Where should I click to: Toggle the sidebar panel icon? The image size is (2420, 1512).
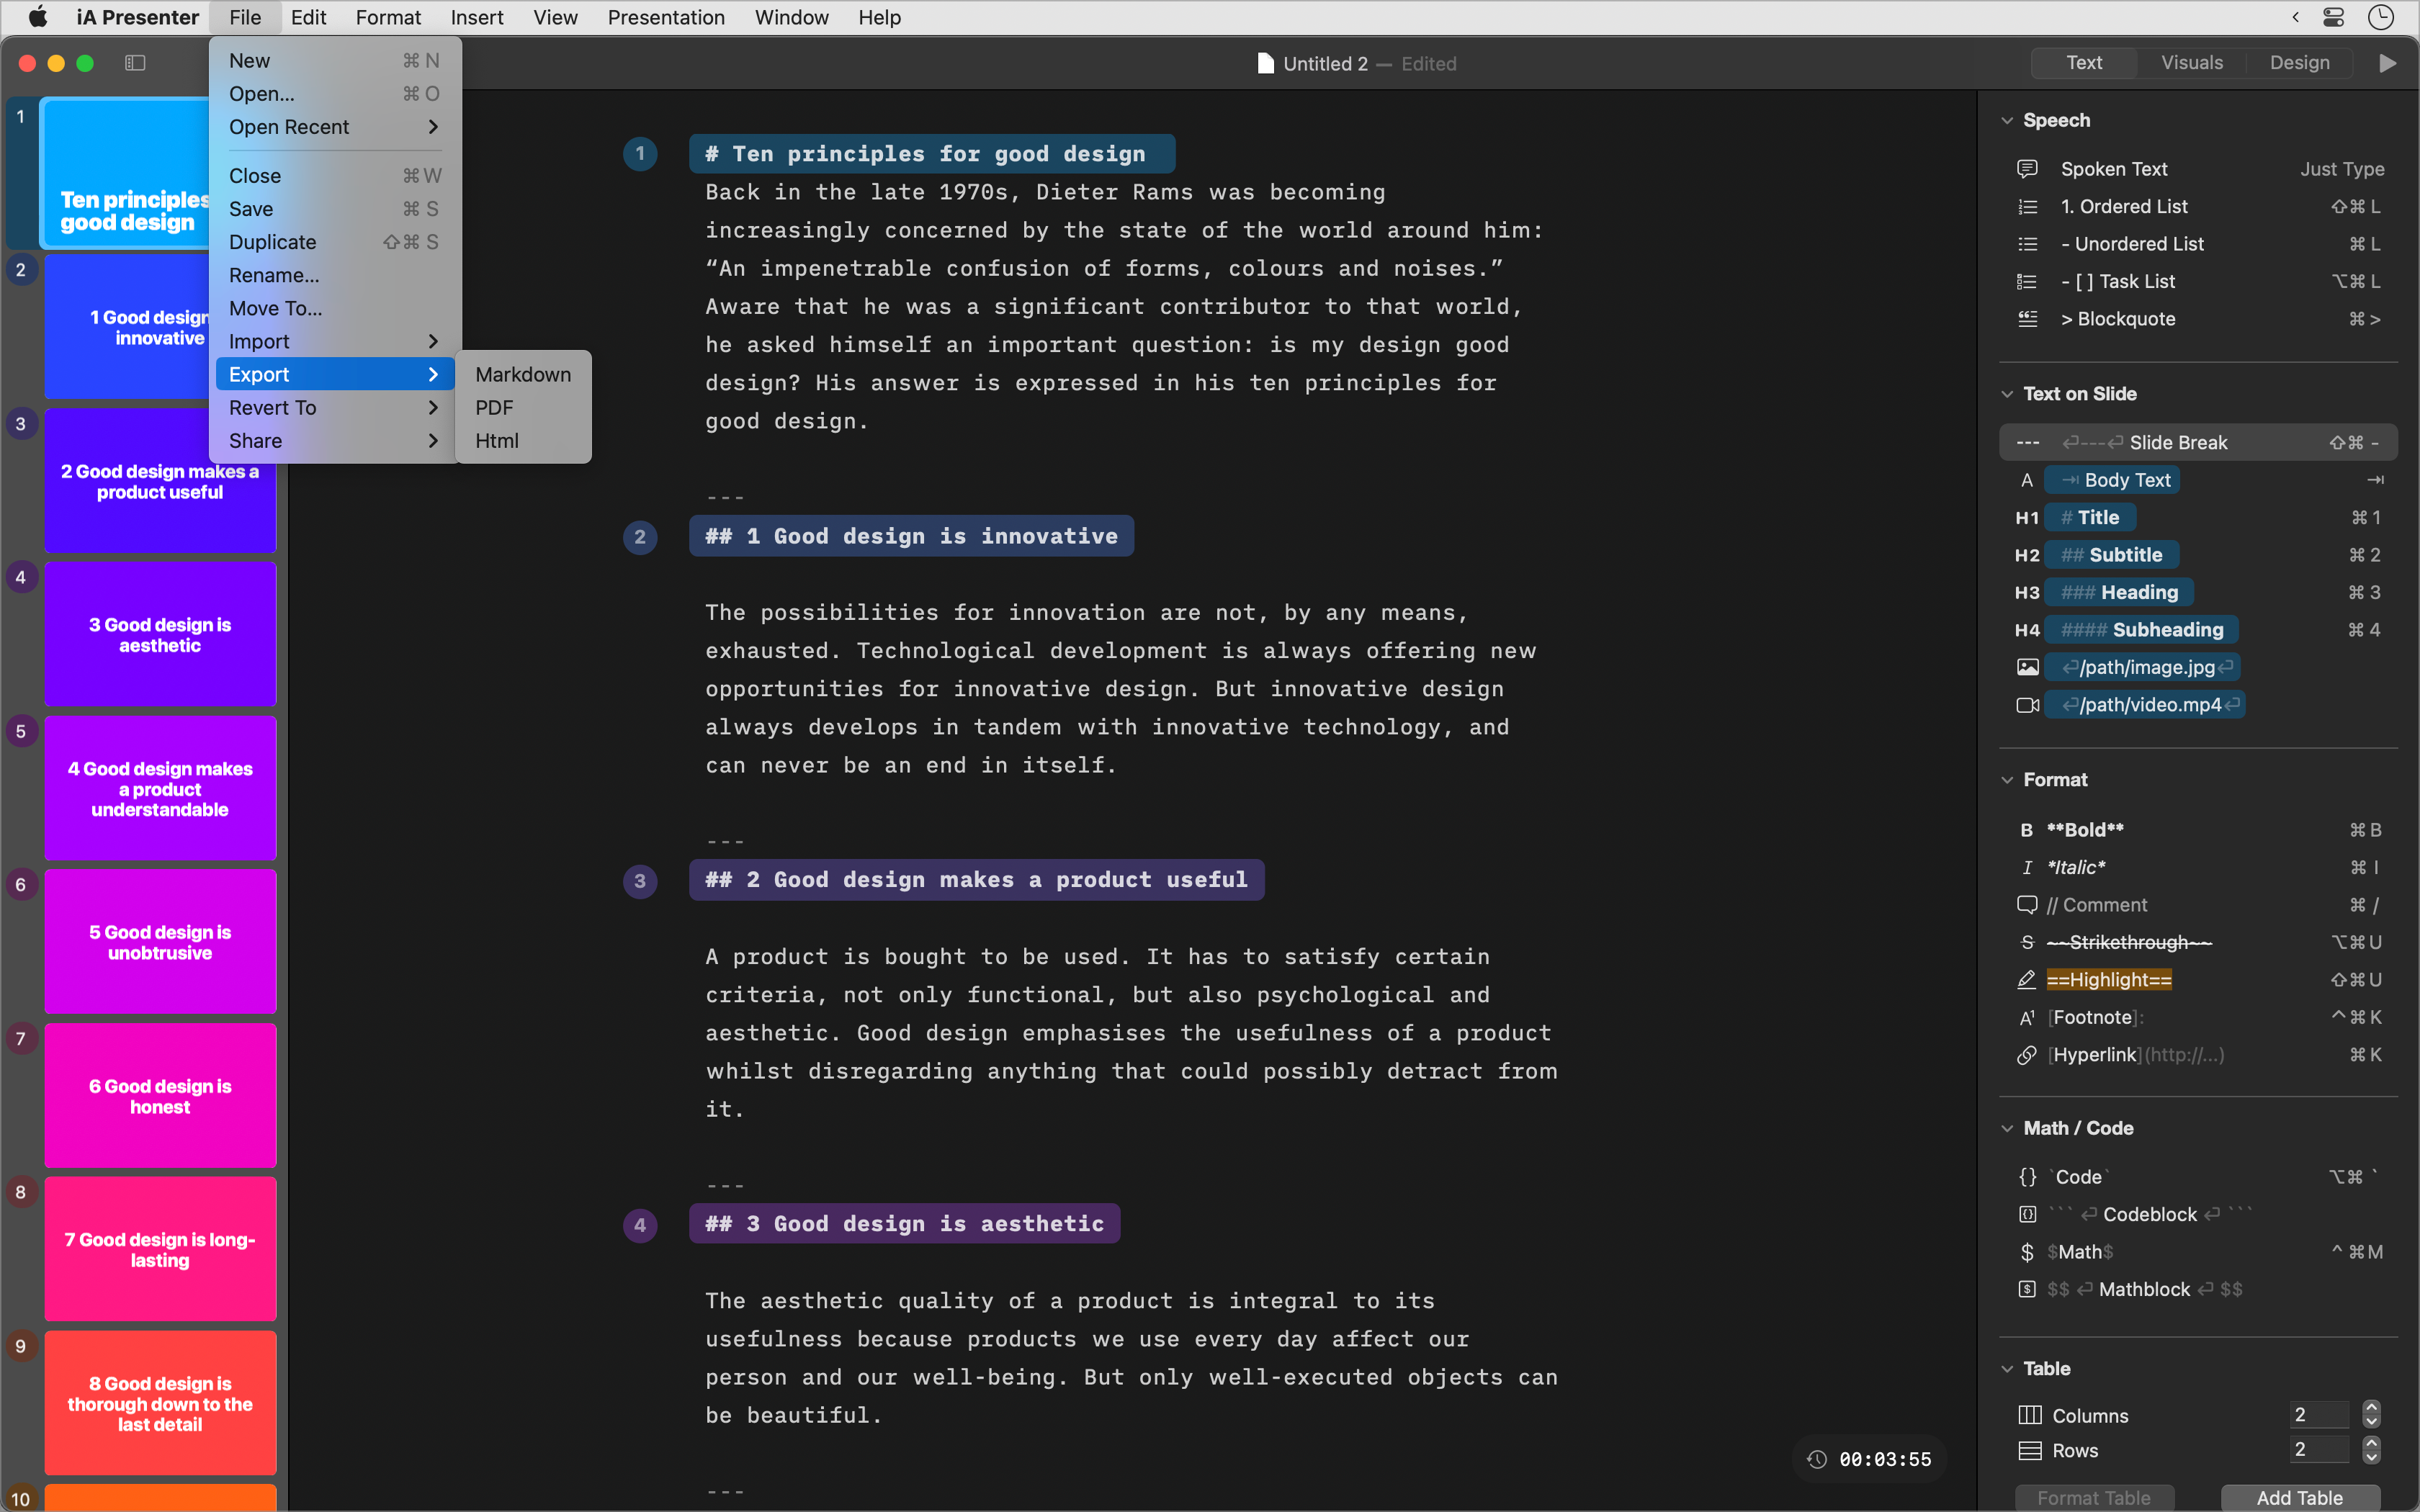pos(135,63)
